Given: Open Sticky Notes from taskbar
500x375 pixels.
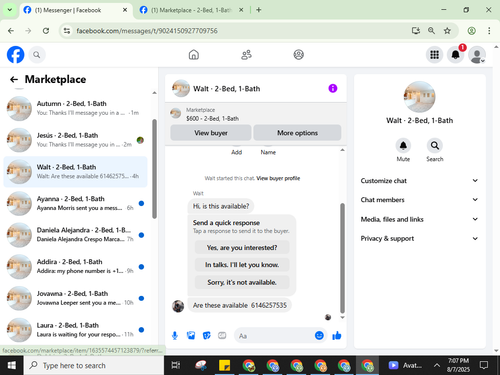Looking at the screenshot, I should point(225,365).
